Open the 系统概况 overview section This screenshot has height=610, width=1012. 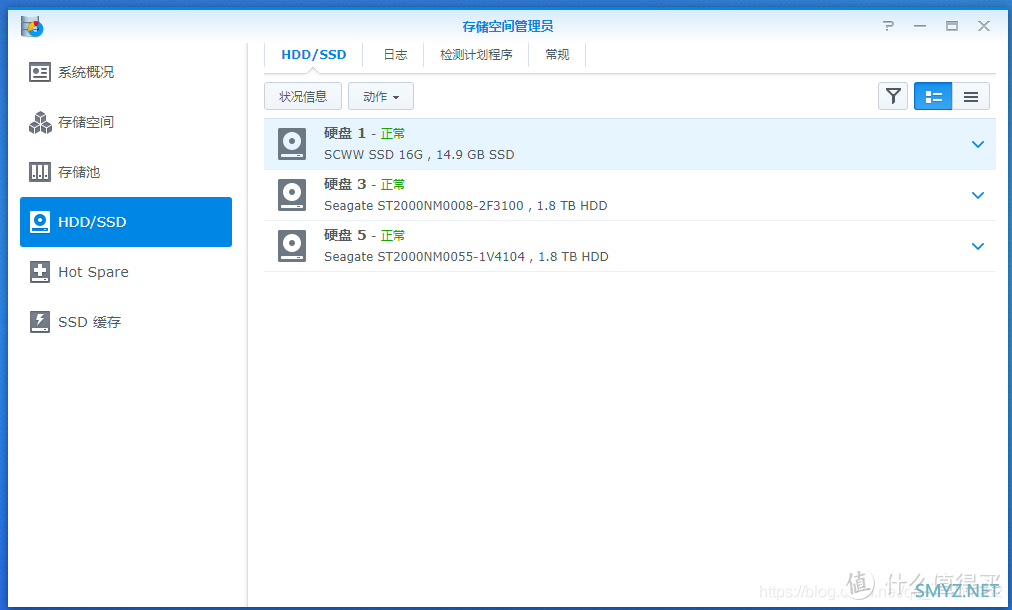pyautogui.click(x=126, y=72)
